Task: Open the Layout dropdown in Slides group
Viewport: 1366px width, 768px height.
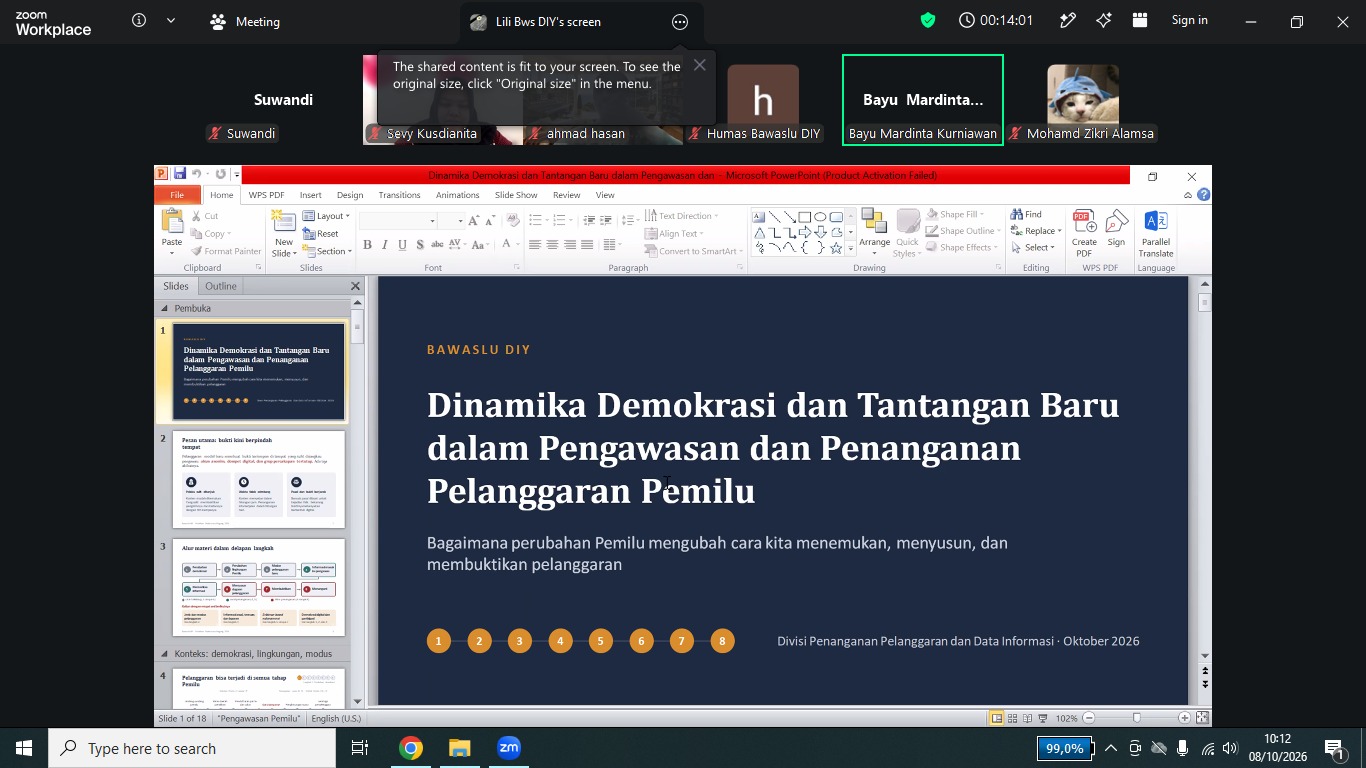Action: point(326,216)
